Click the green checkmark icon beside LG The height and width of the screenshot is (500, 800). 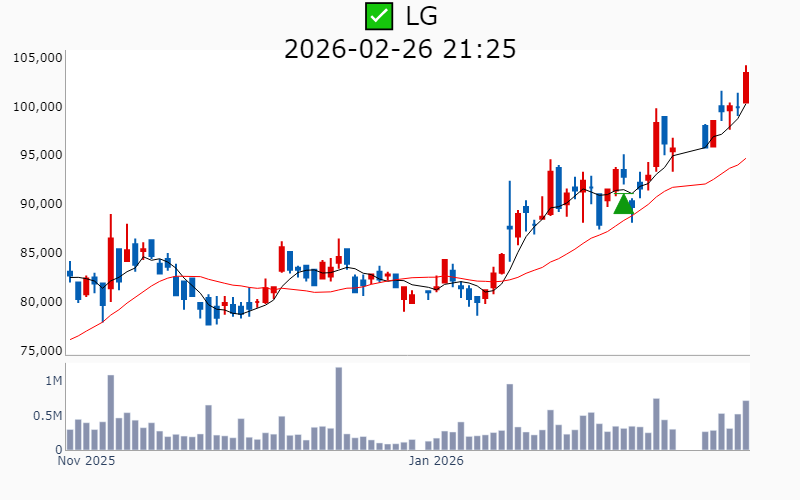(x=379, y=15)
